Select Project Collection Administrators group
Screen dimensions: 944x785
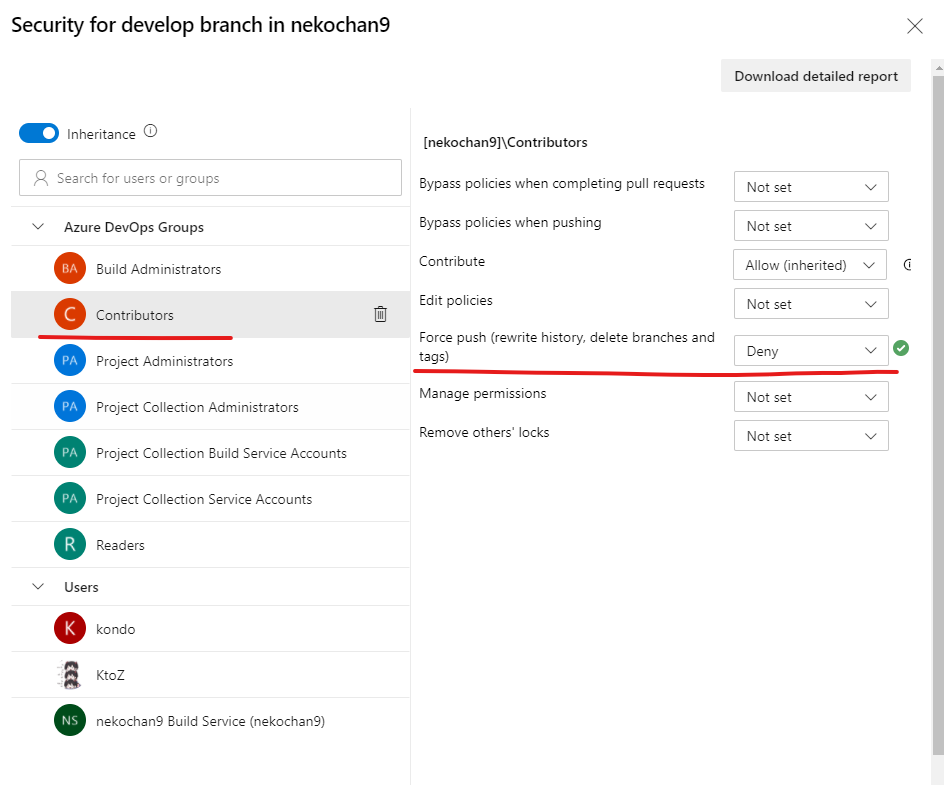coord(210,406)
